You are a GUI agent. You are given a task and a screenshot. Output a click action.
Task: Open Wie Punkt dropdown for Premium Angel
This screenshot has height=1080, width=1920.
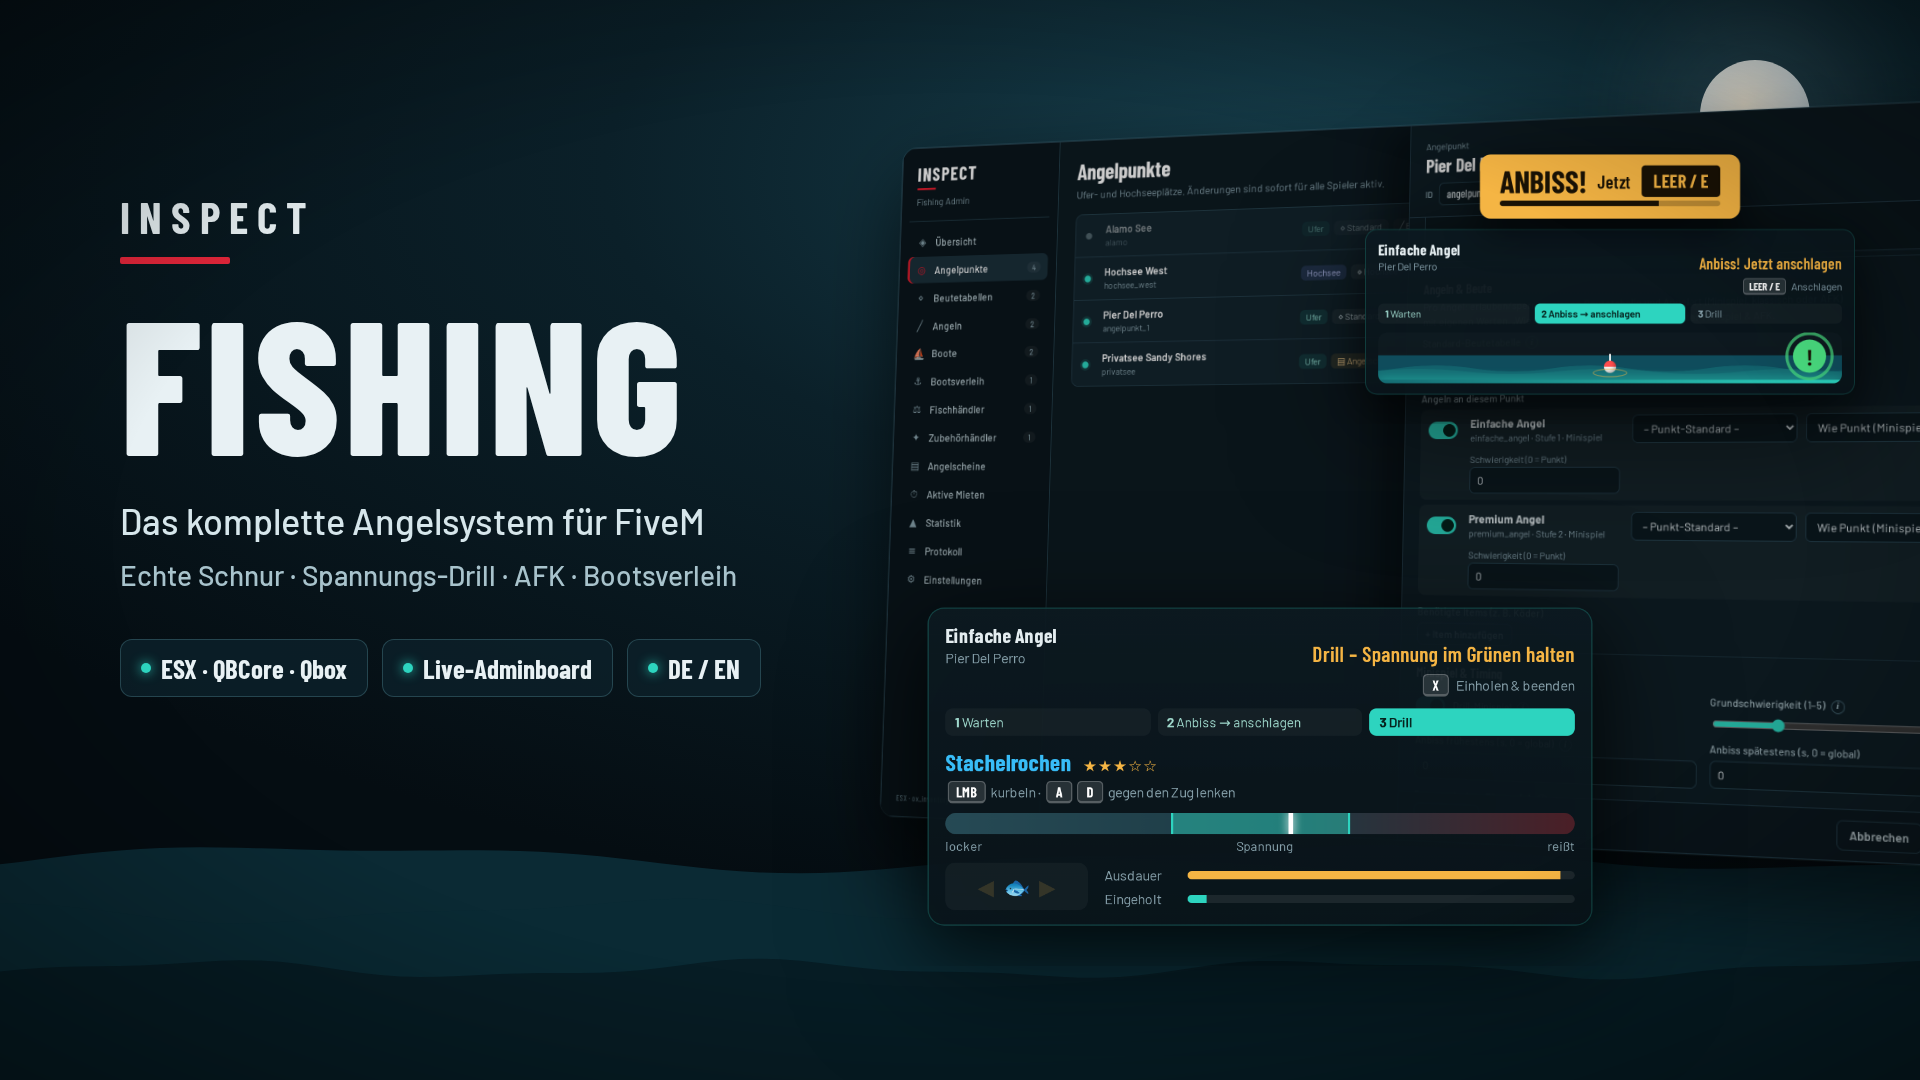coord(1863,528)
